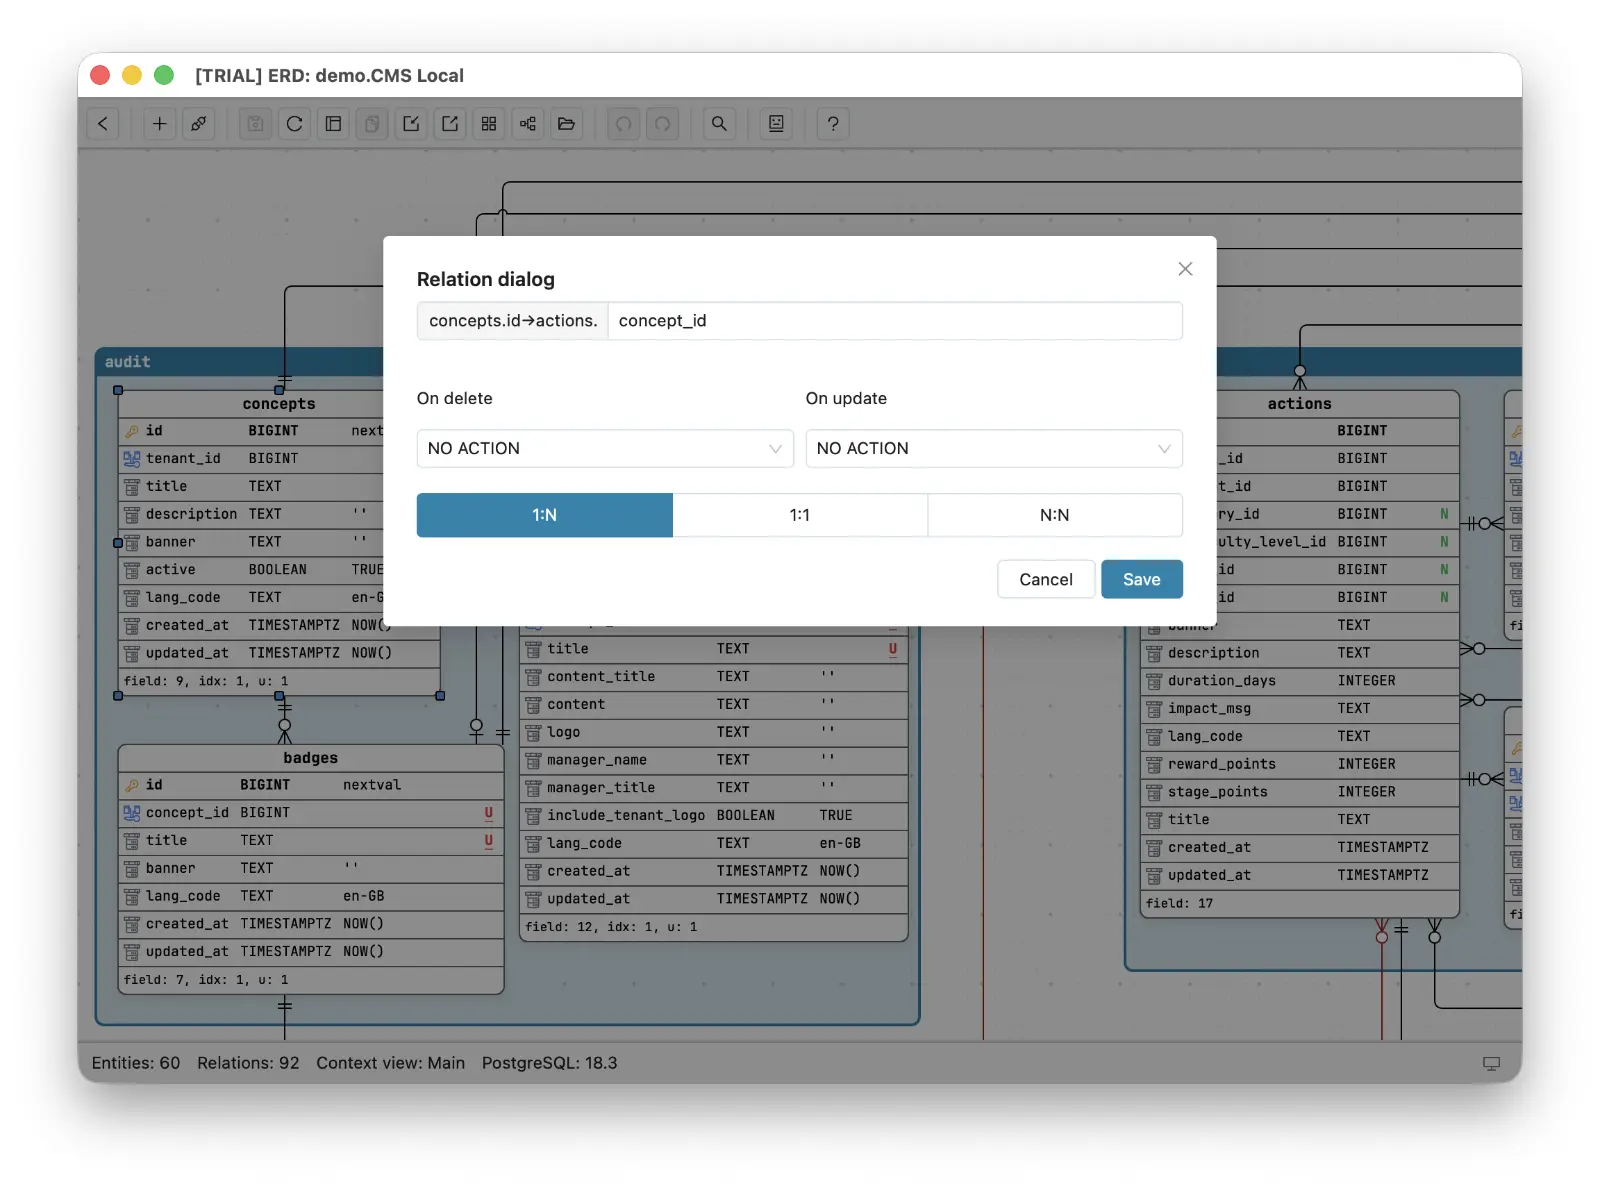Click the open folder toolbar icon
Screen dimensions: 1600x1186
click(x=567, y=124)
